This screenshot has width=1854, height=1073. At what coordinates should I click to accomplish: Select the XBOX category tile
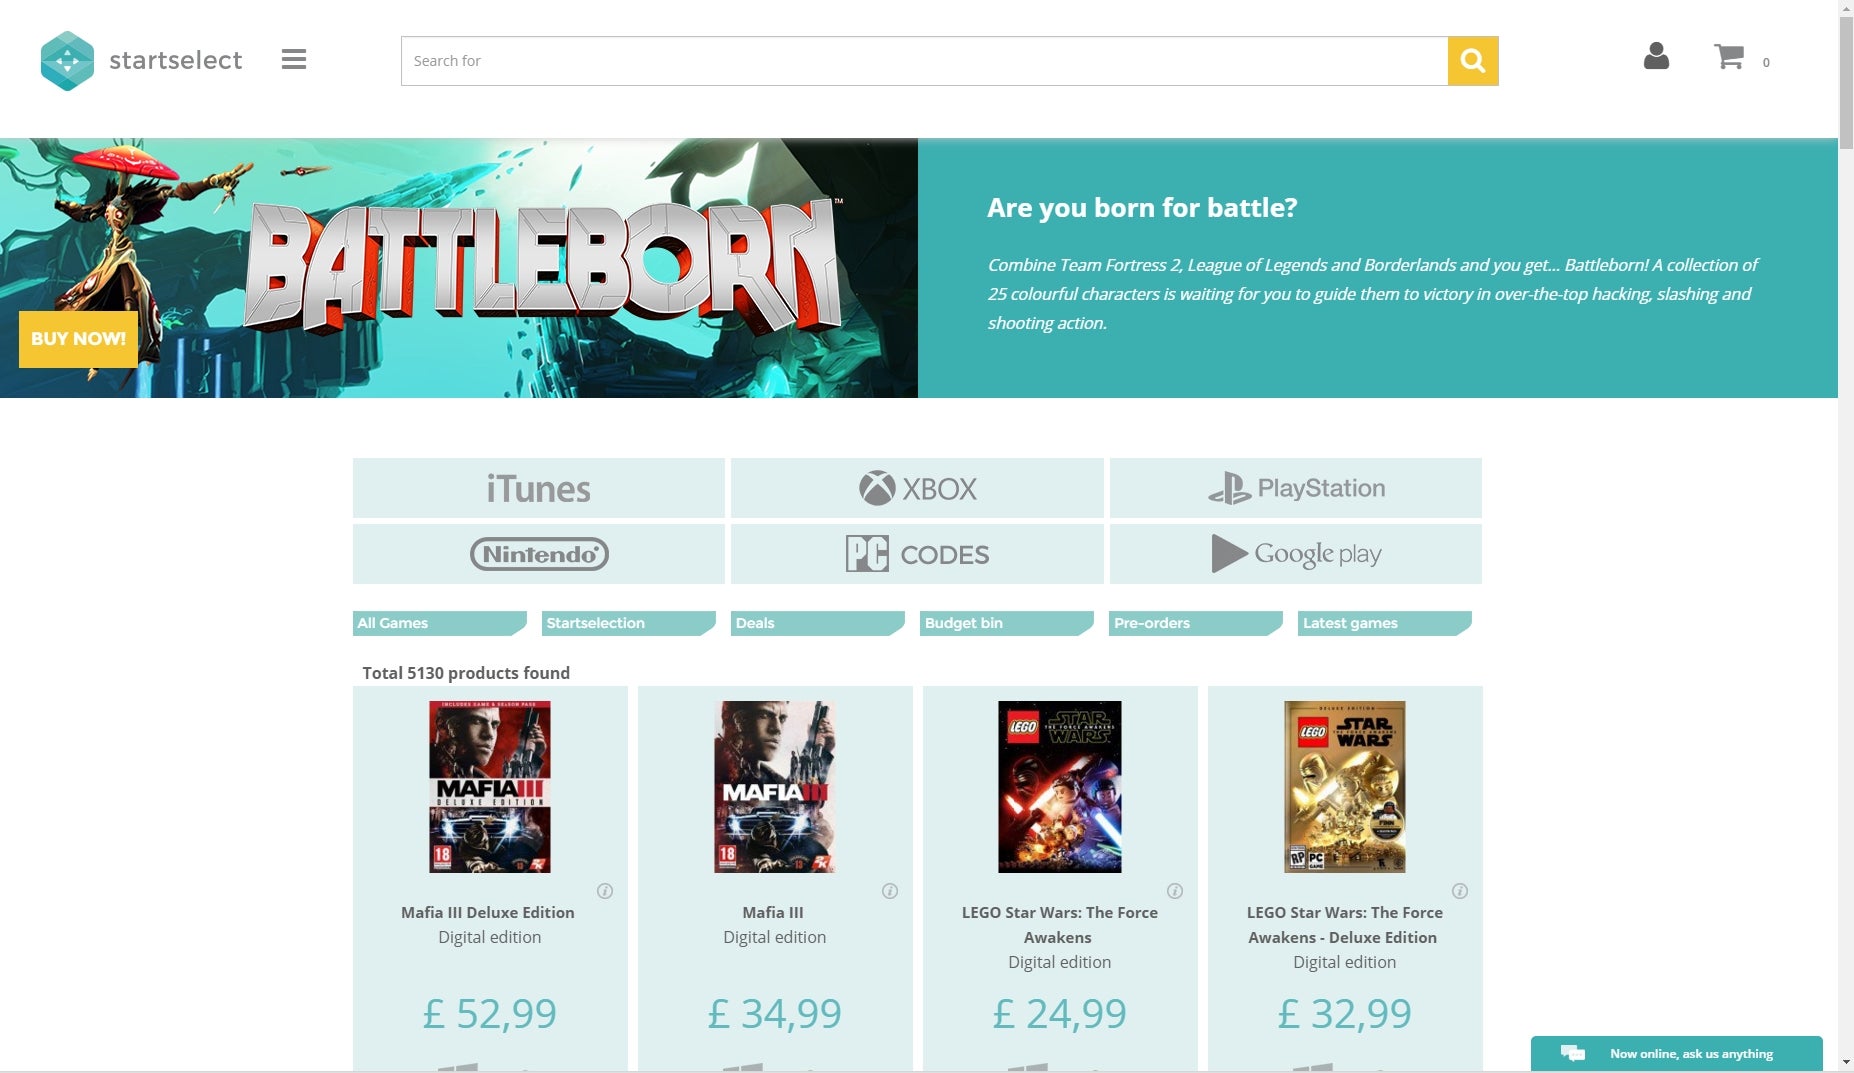tap(917, 488)
